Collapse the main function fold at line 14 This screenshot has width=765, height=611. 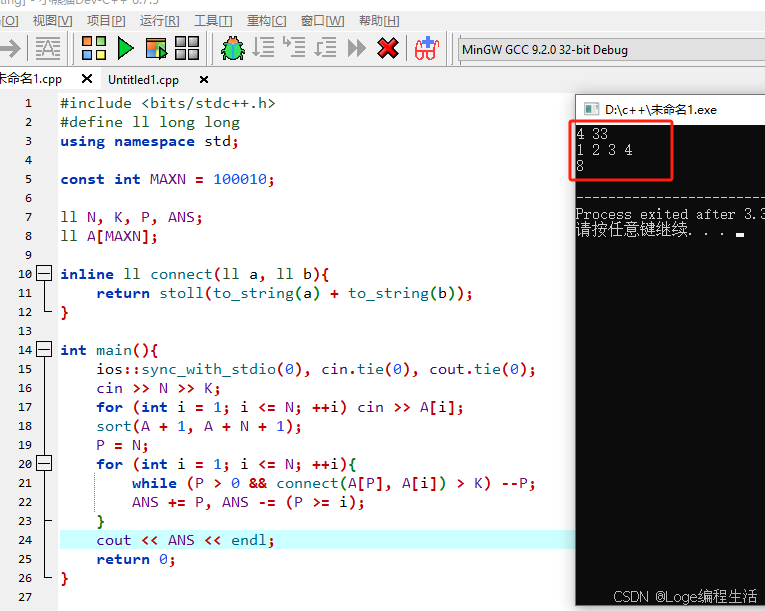pyautogui.click(x=44, y=349)
